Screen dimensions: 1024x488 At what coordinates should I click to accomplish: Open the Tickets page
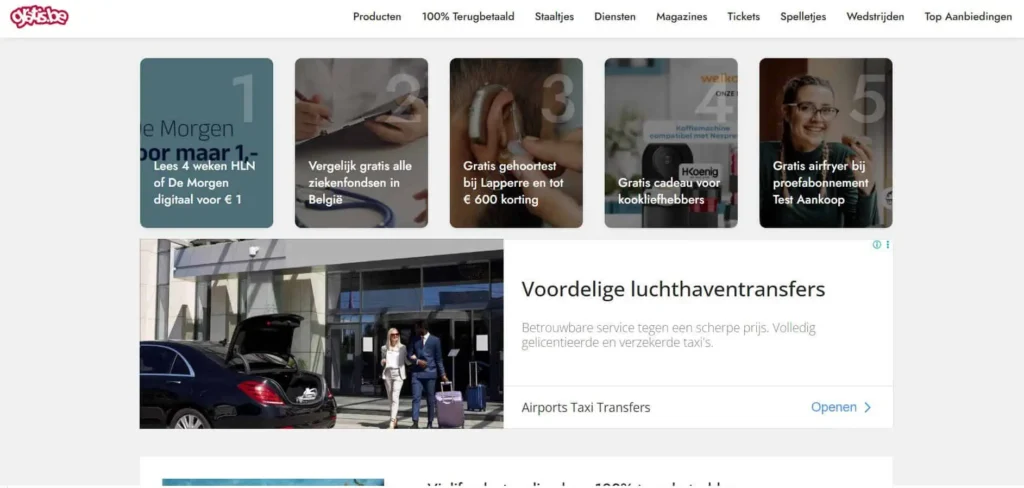743,17
